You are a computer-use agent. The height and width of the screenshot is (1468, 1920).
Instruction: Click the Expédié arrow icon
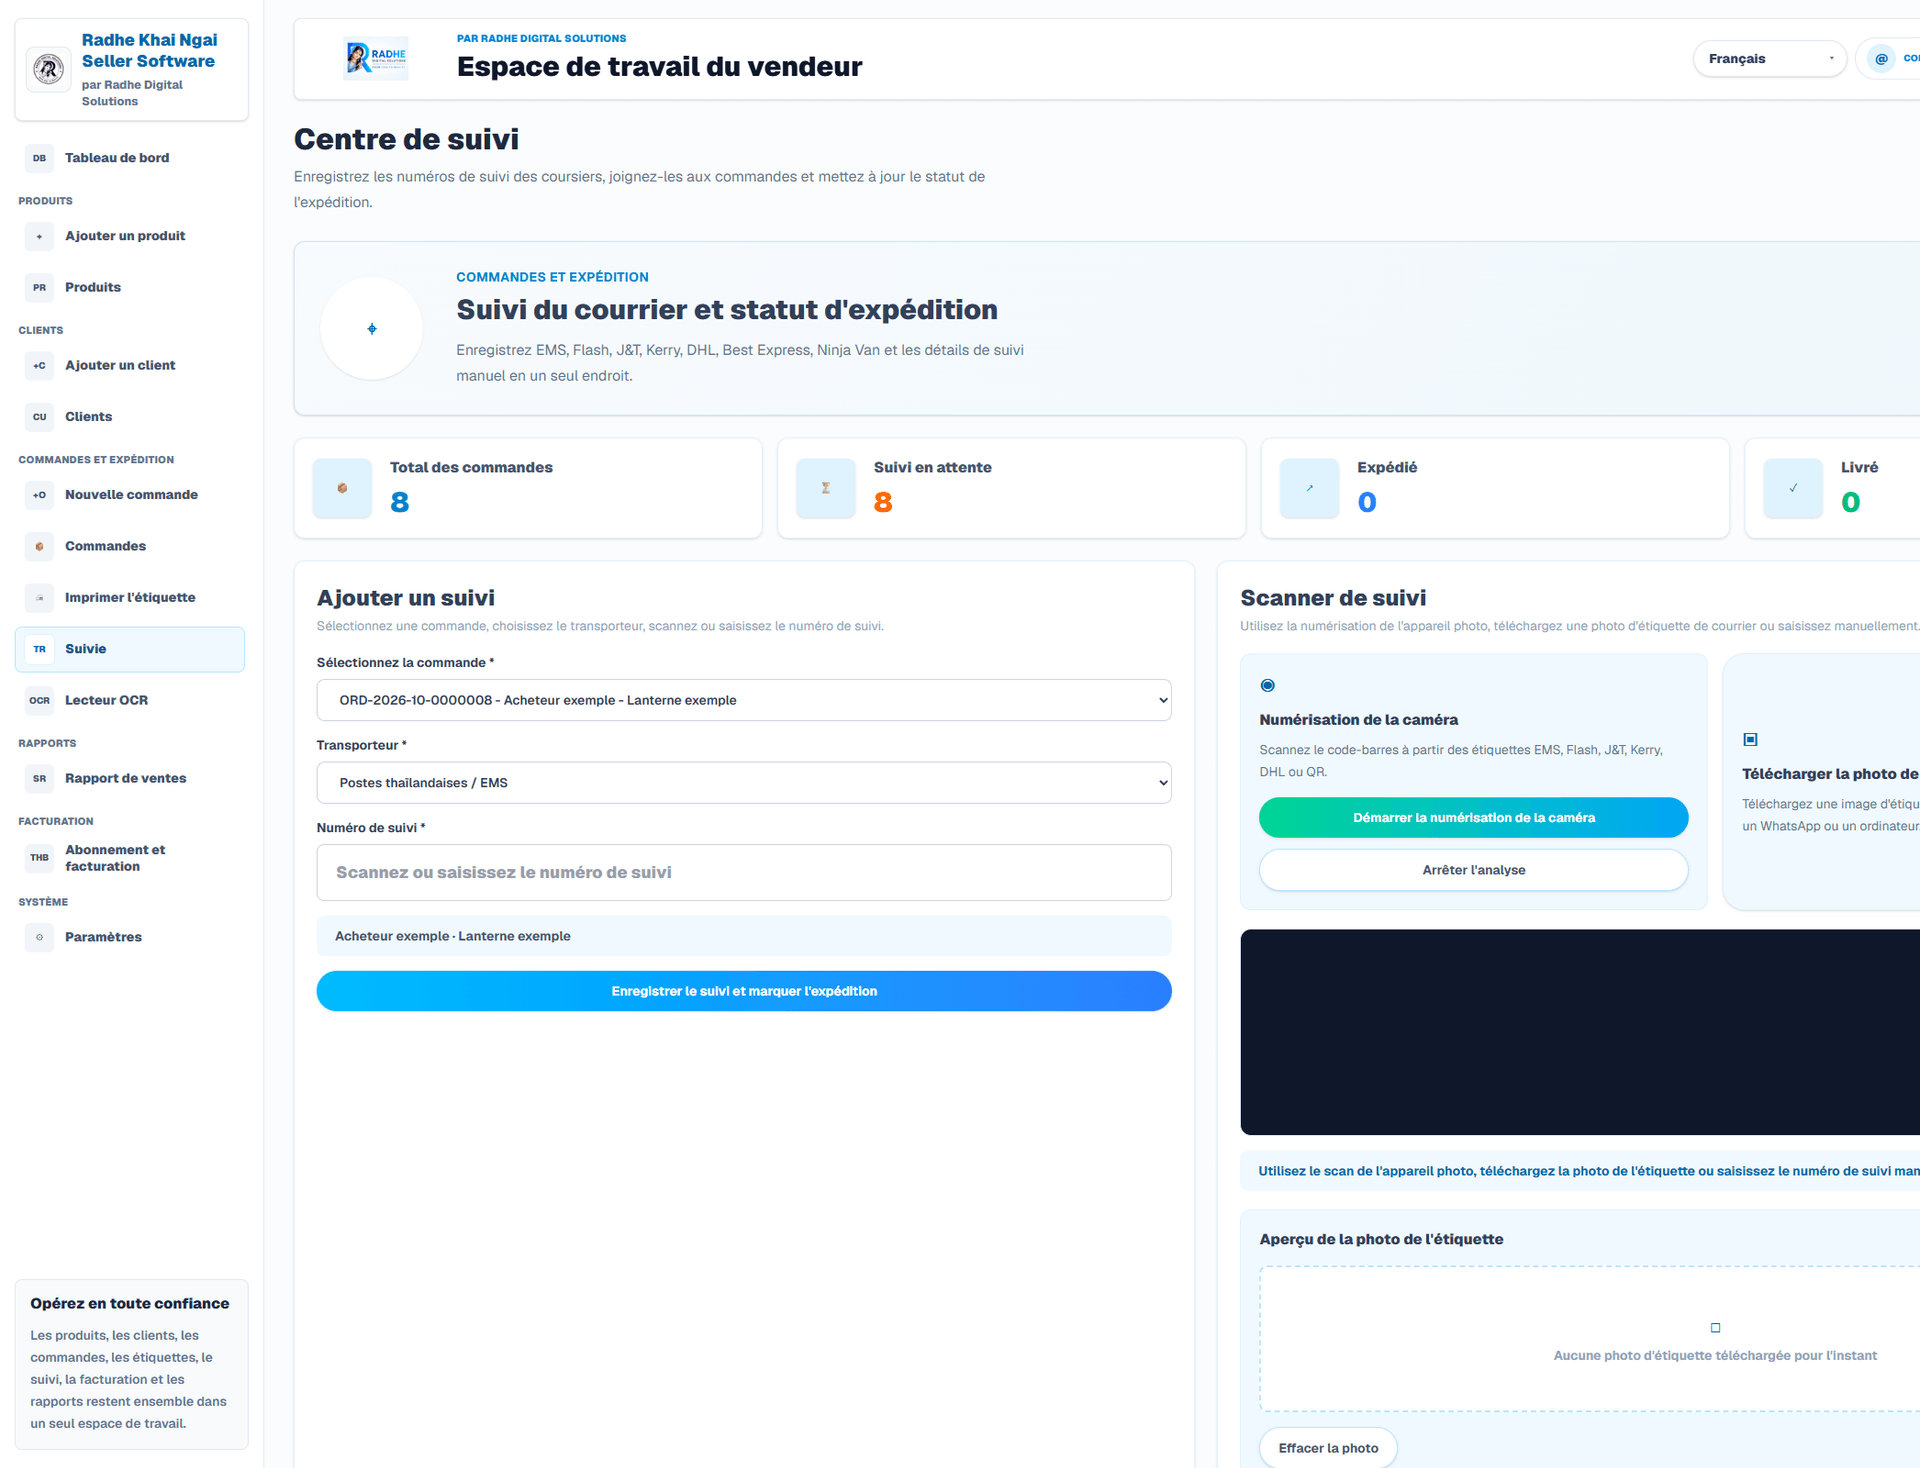(x=1309, y=488)
